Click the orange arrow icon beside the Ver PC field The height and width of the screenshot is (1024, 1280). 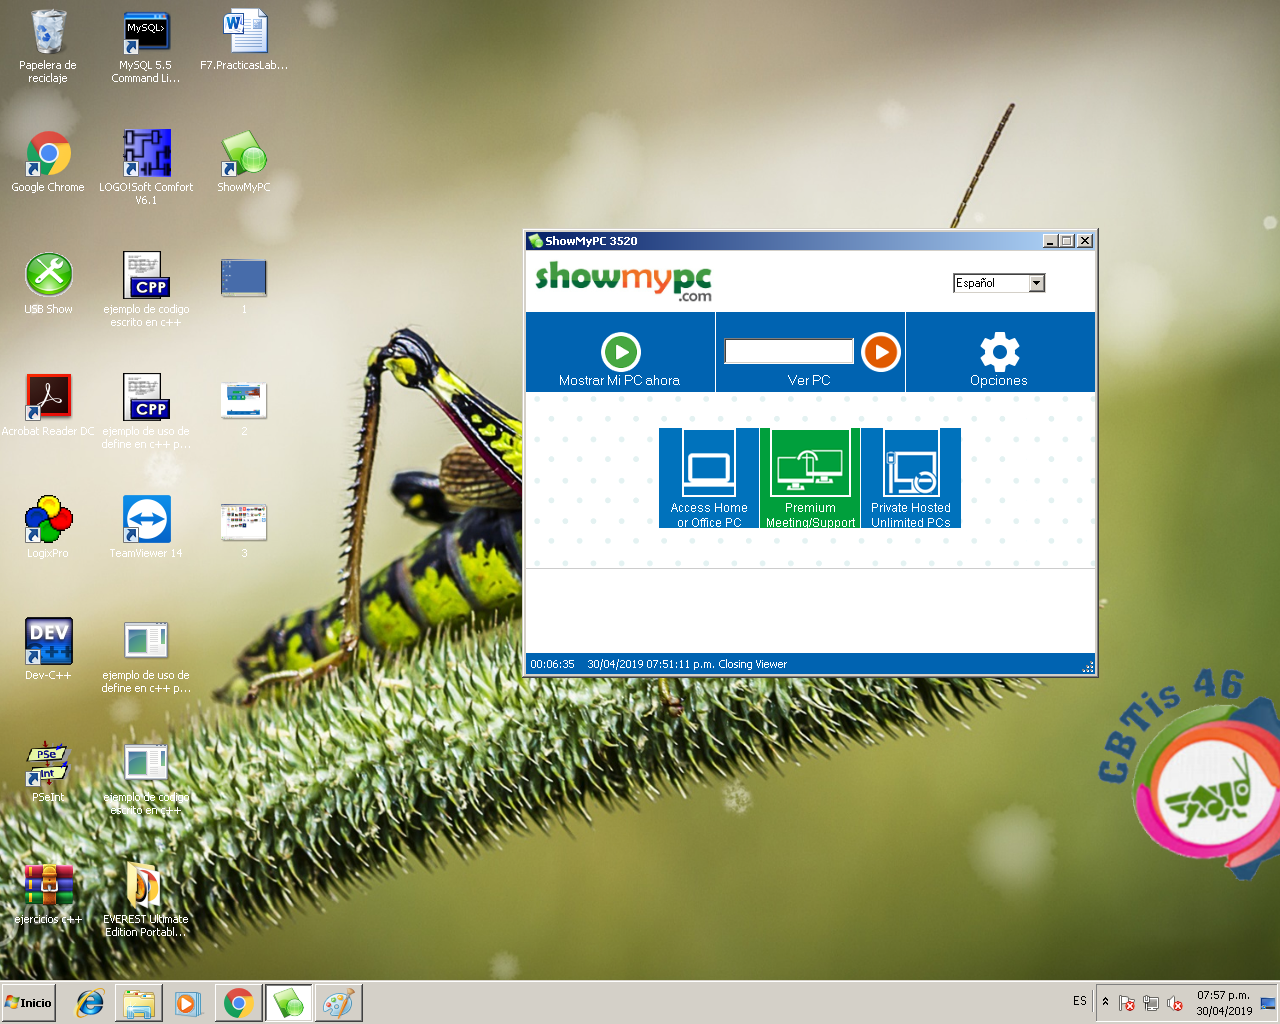(x=878, y=351)
